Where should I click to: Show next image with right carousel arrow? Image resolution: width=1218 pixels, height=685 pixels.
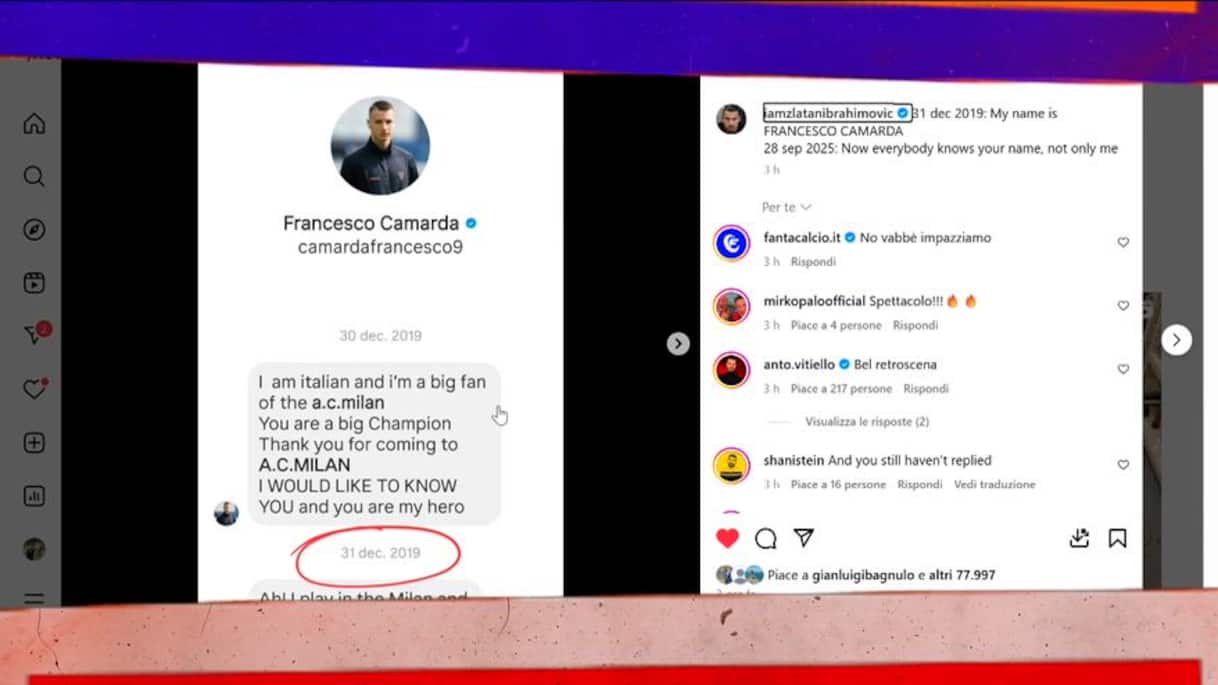click(1176, 340)
